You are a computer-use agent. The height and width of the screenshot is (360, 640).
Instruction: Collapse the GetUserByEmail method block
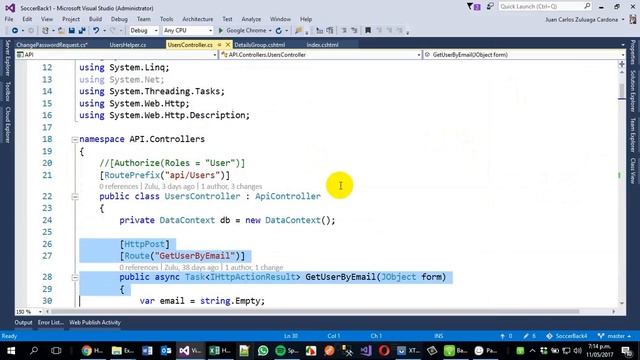(75, 278)
